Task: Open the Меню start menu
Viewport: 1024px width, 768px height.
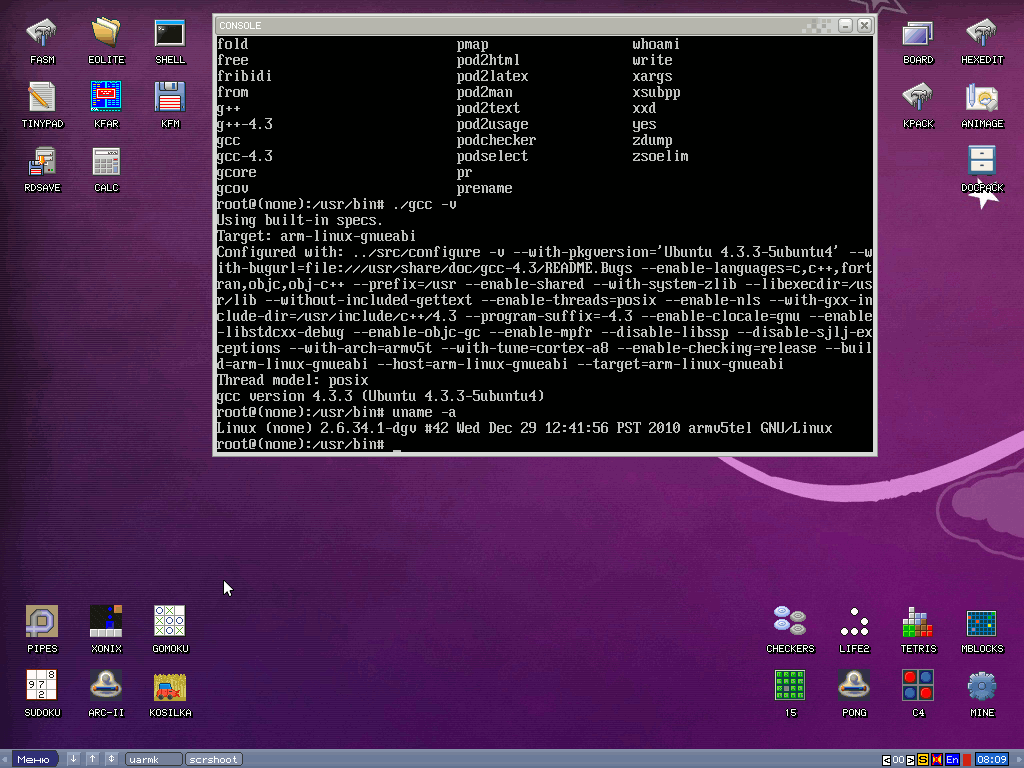Action: [33, 758]
